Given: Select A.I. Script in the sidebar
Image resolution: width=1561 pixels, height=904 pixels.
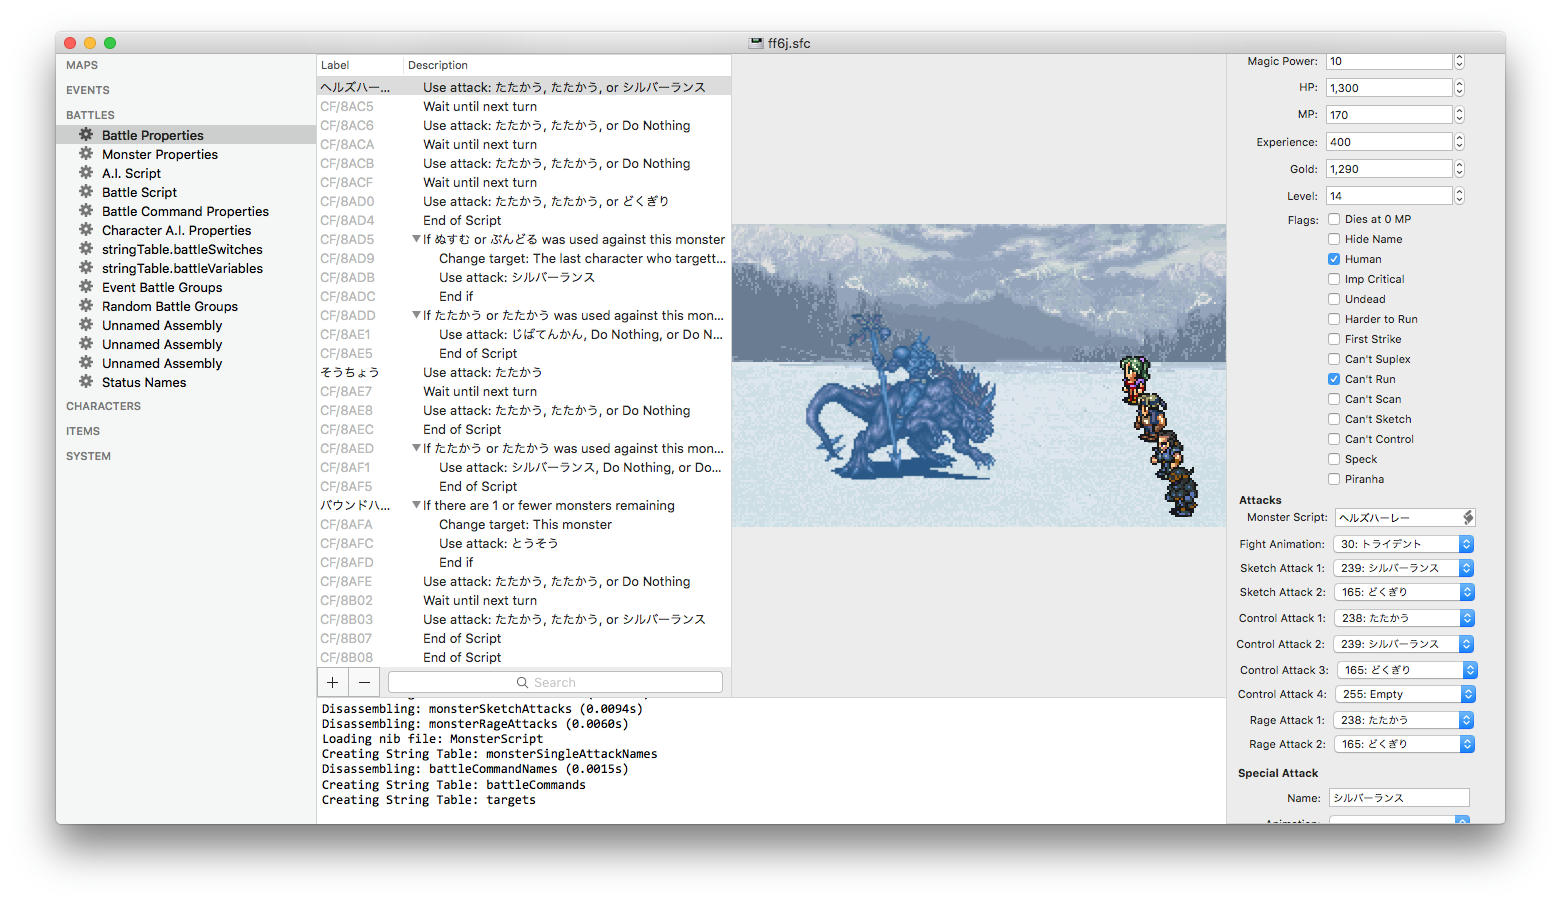Looking at the screenshot, I should tap(131, 173).
